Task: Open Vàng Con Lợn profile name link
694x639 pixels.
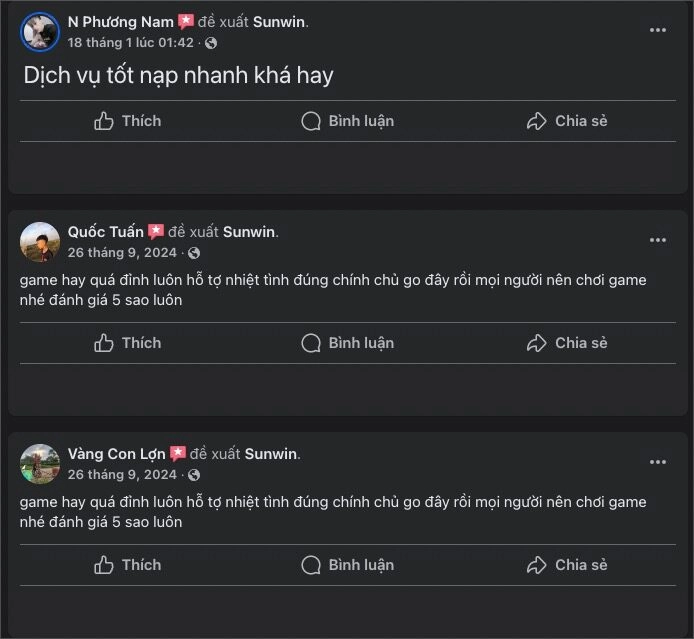Action: click(116, 454)
